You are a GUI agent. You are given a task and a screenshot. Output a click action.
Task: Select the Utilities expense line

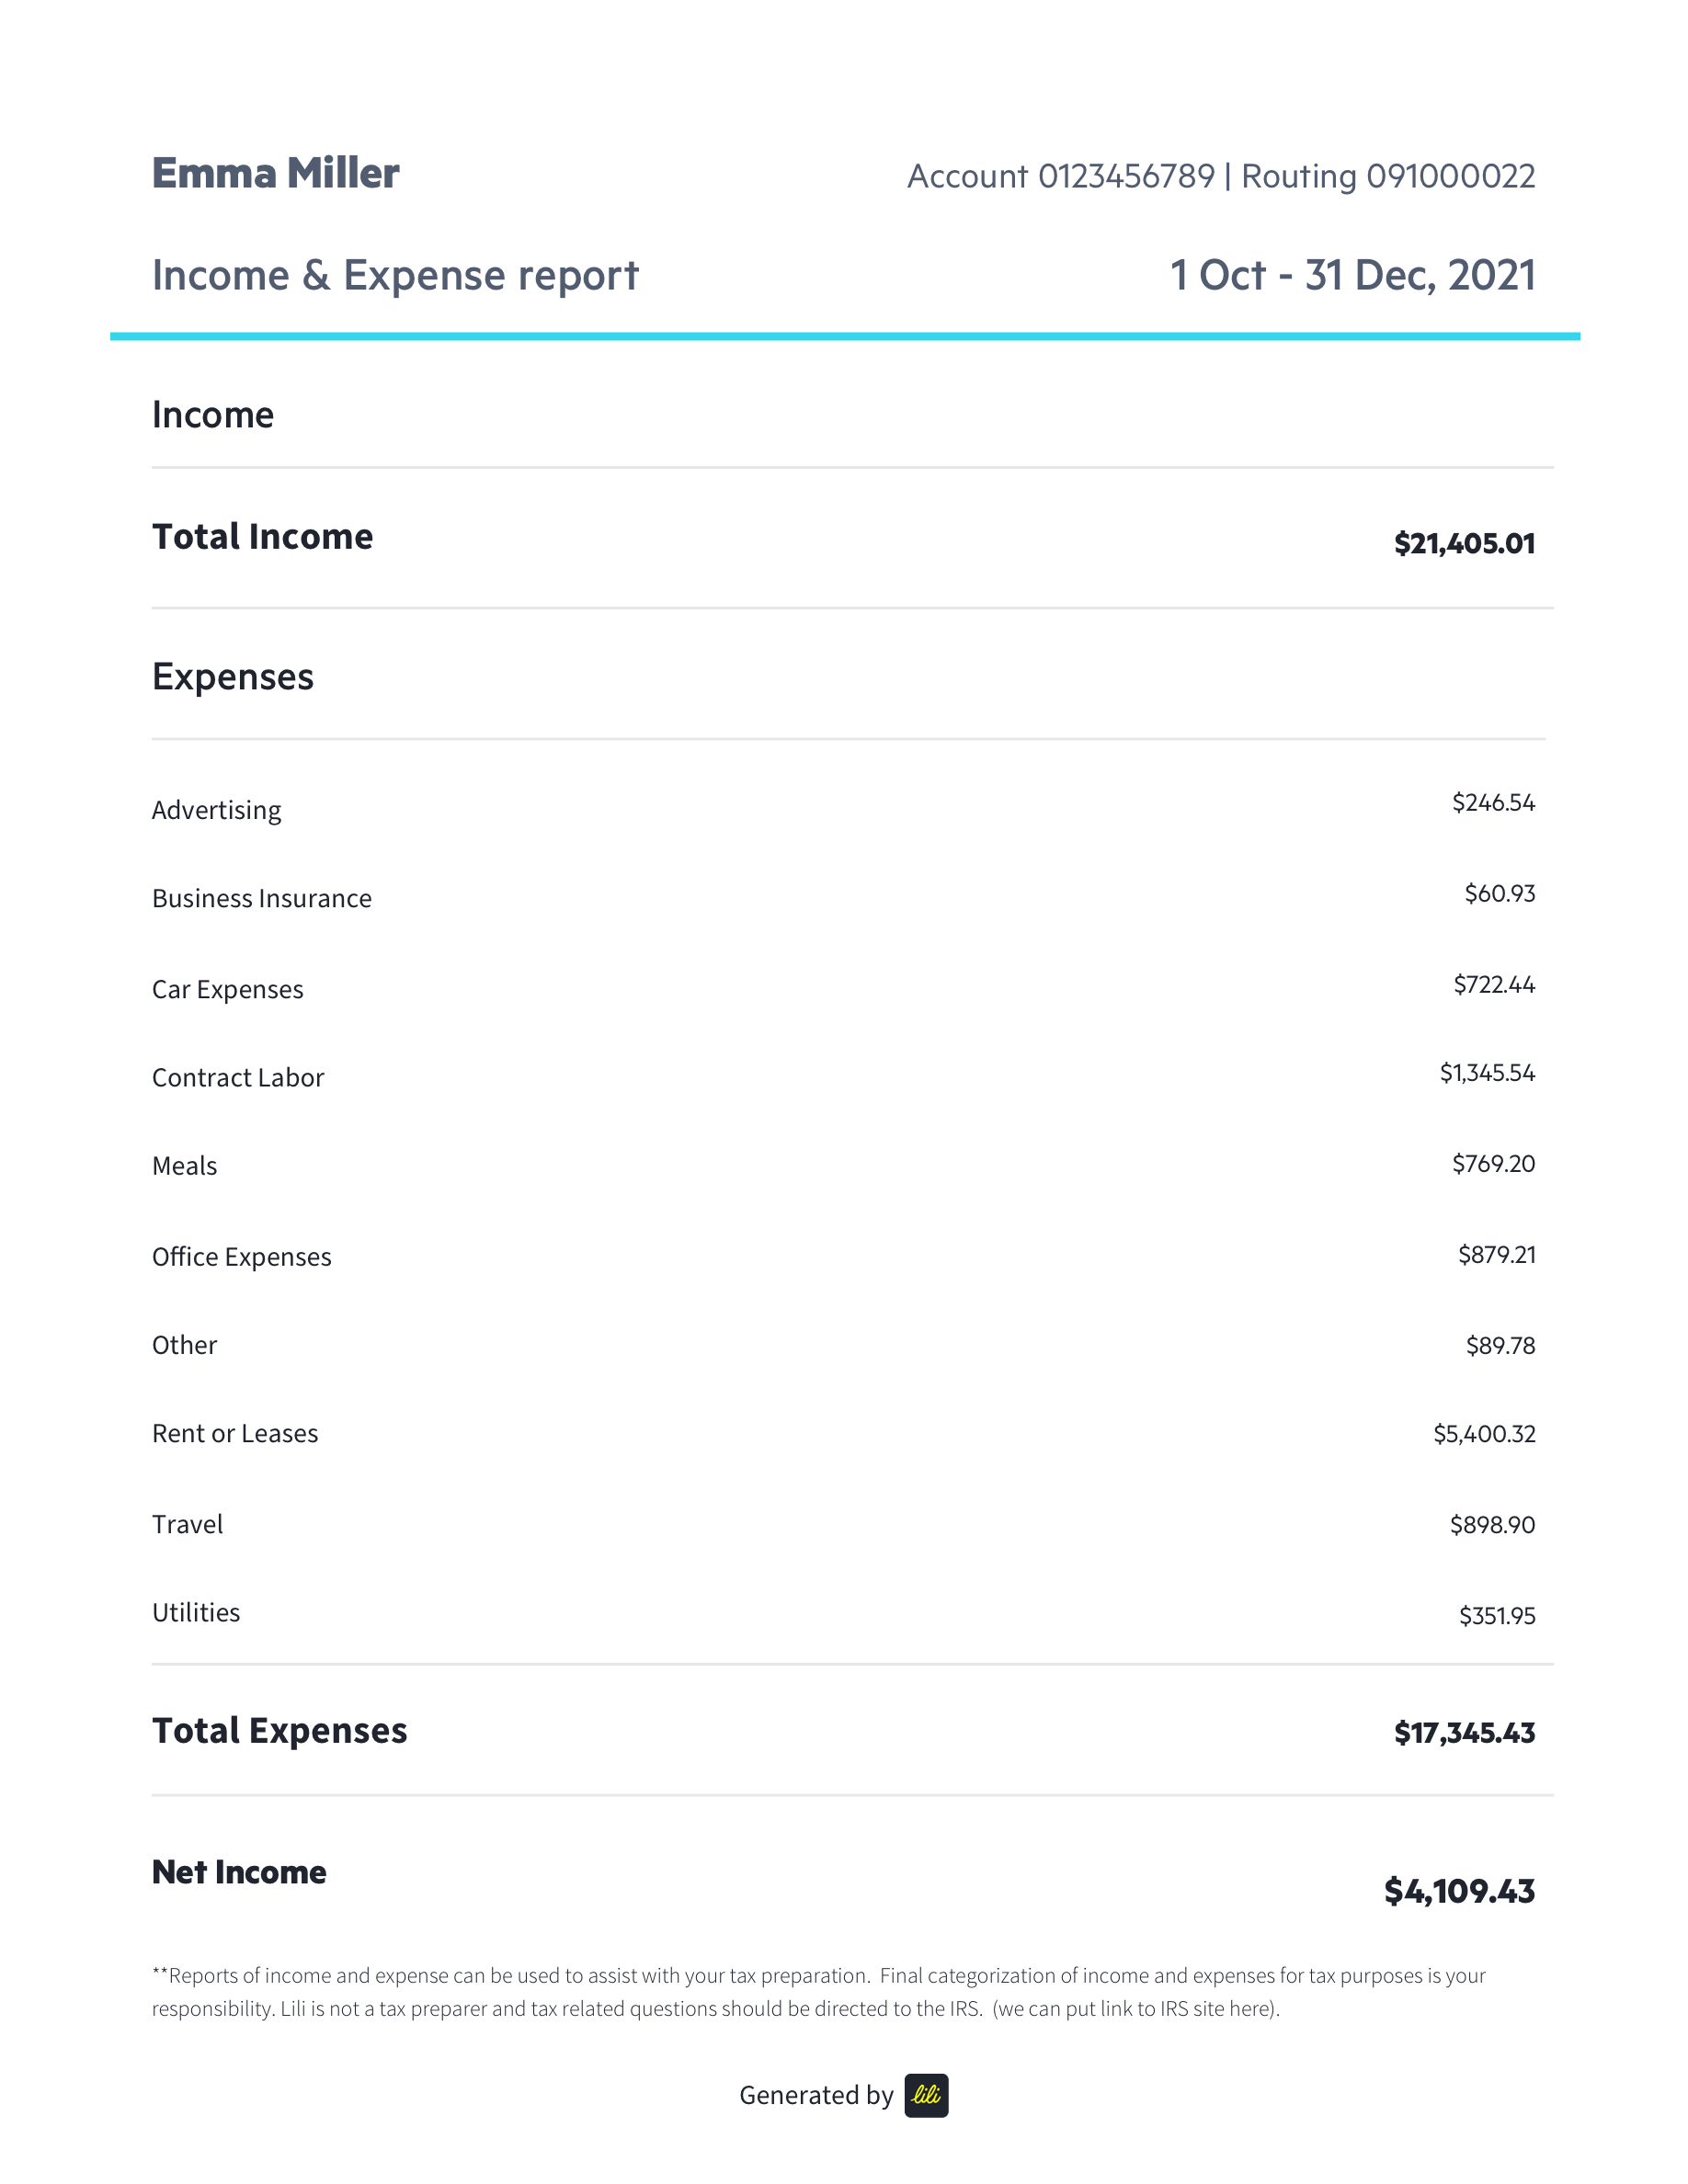point(195,1612)
